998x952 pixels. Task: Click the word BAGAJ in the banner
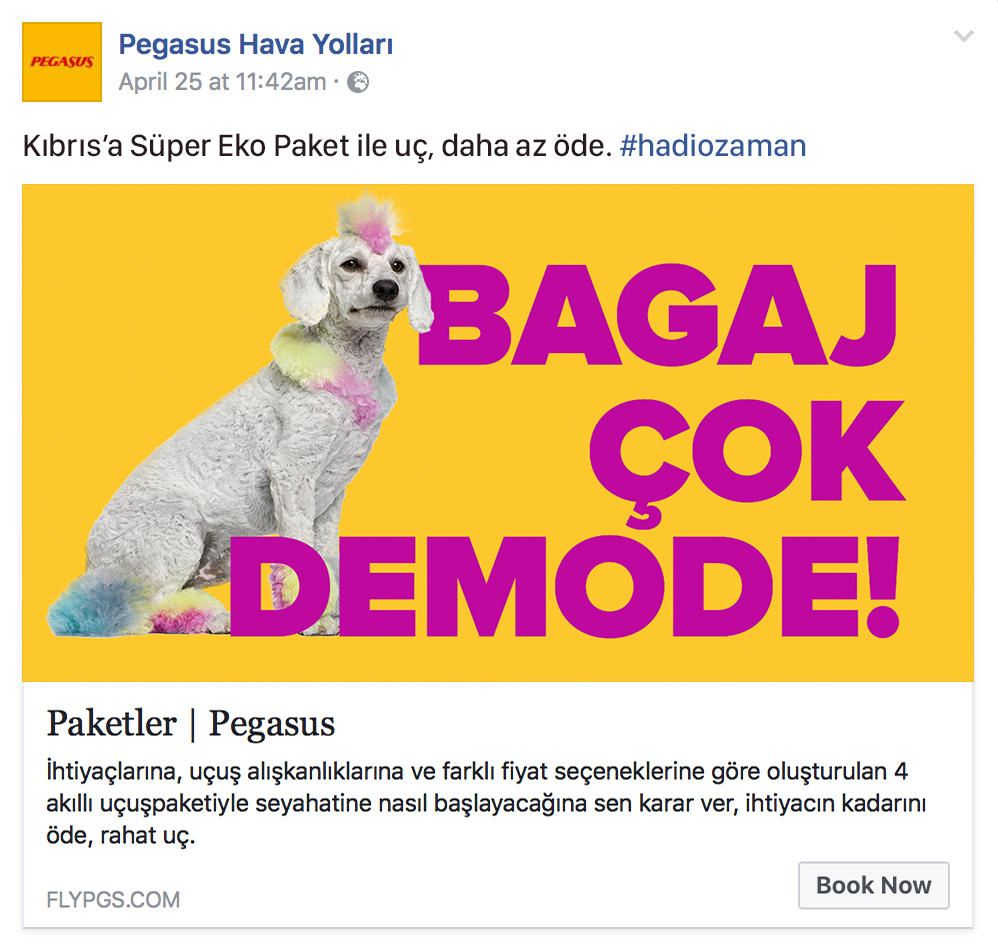[x=657, y=314]
